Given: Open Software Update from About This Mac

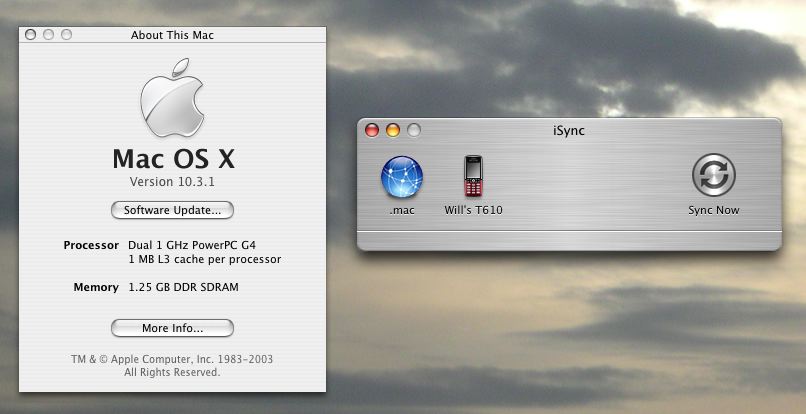Looking at the screenshot, I should (172, 210).
